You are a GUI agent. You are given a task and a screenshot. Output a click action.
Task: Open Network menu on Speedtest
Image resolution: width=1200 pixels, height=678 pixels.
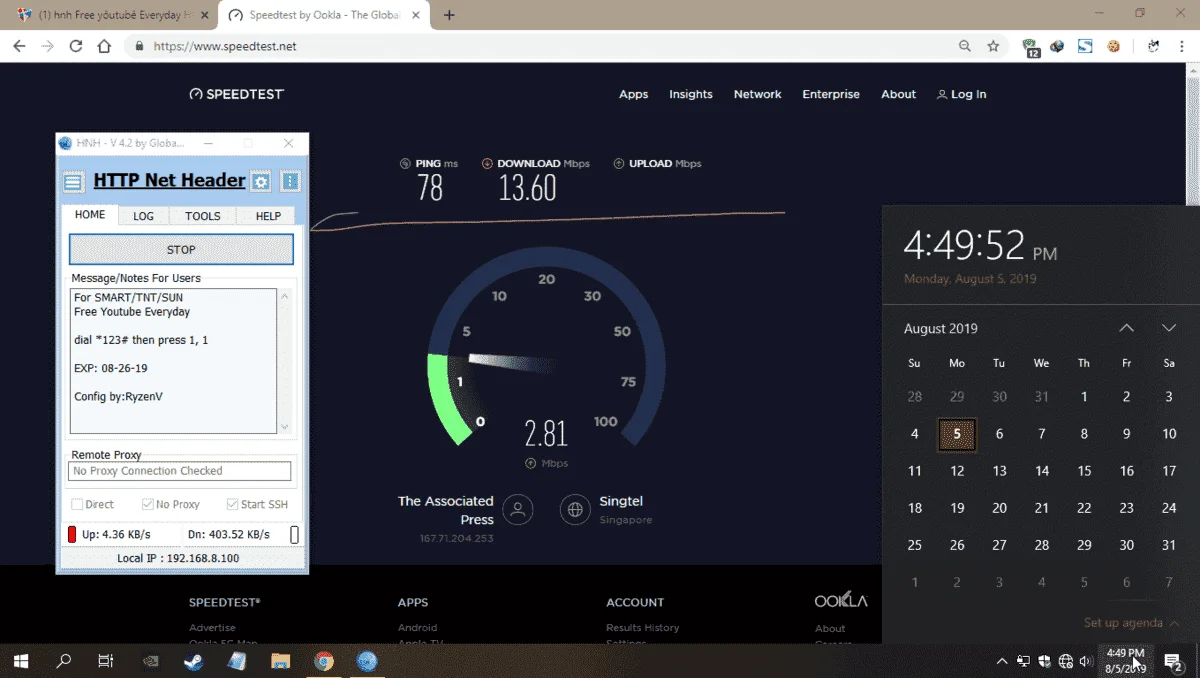click(x=757, y=94)
